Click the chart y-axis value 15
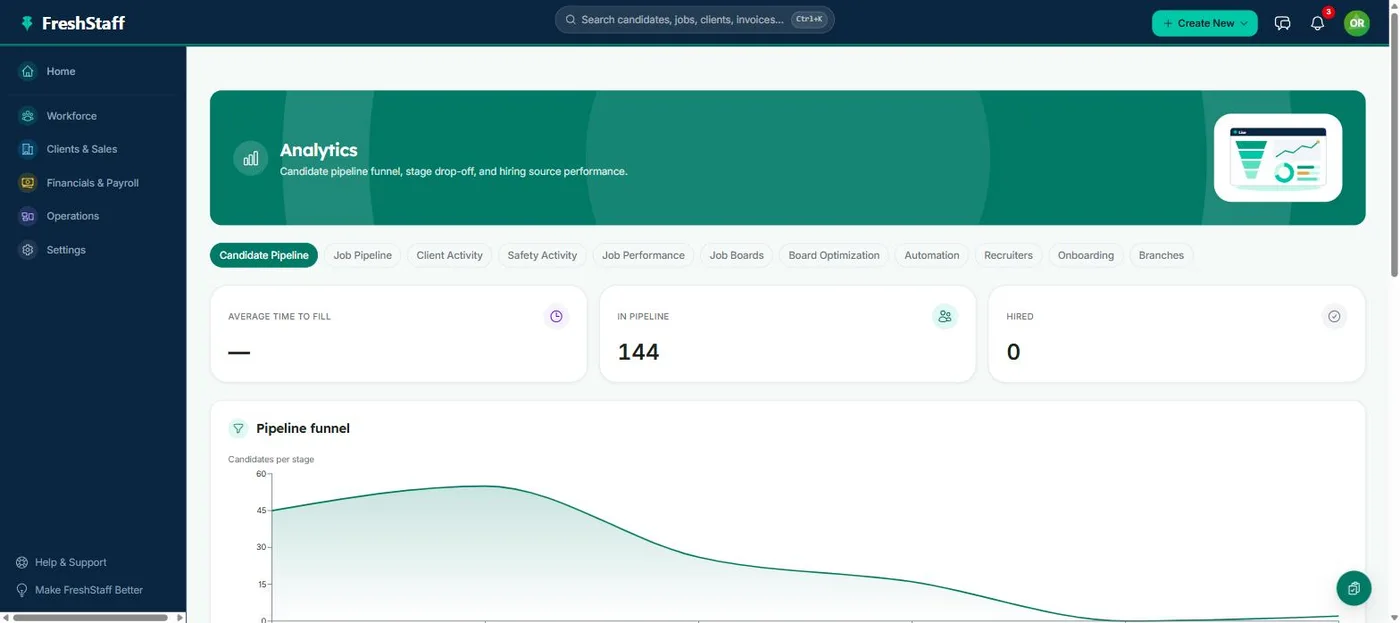Screen dimensions: 1400x623 coord(262,584)
